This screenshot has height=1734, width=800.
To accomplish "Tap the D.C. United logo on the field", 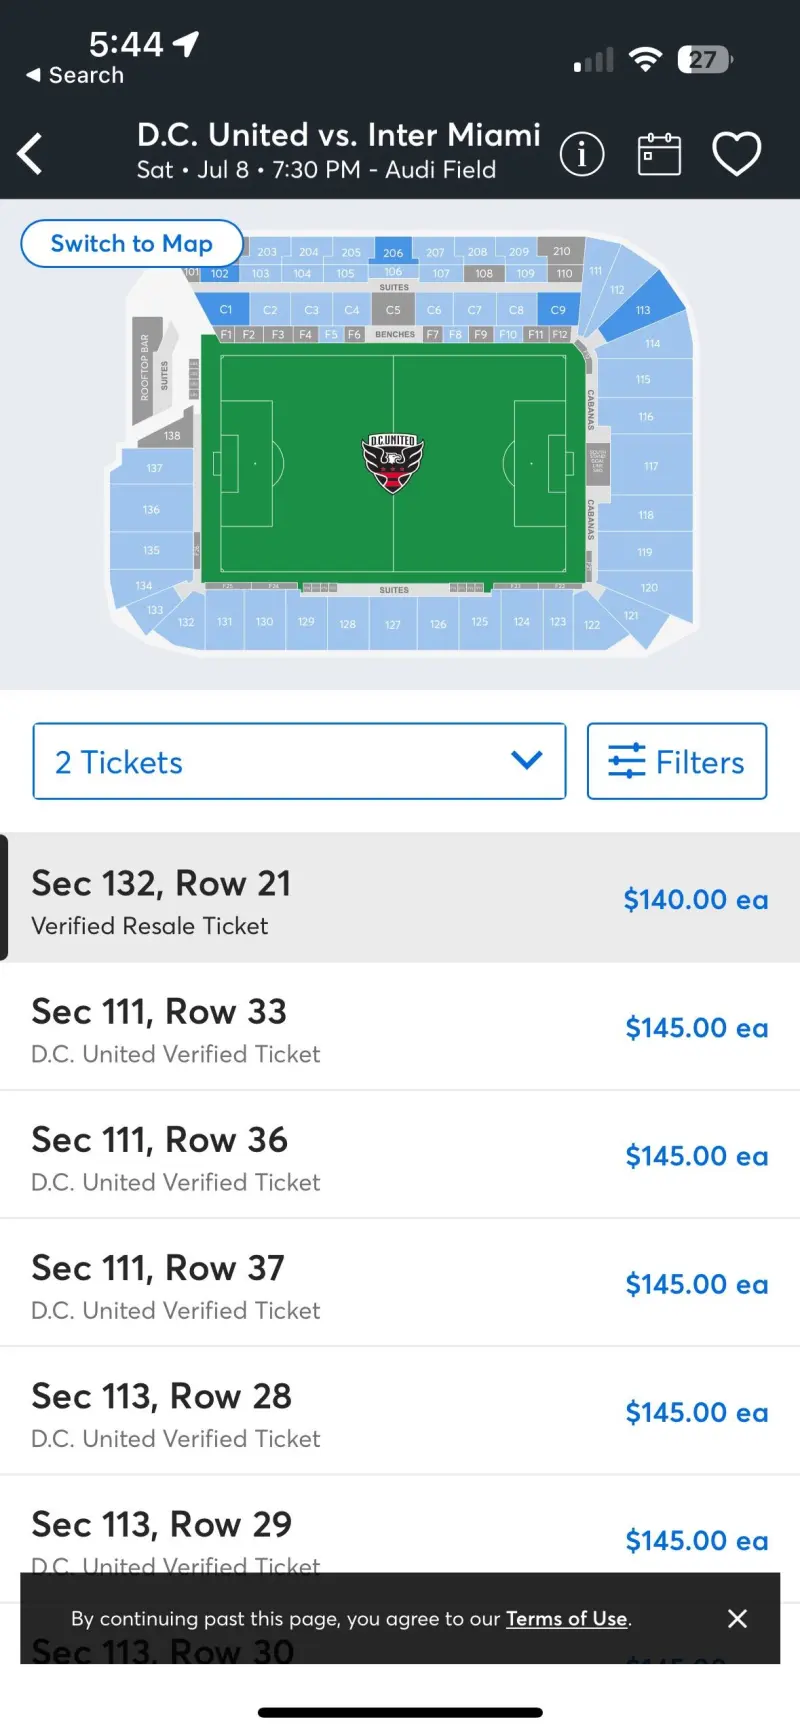I will pos(393,464).
